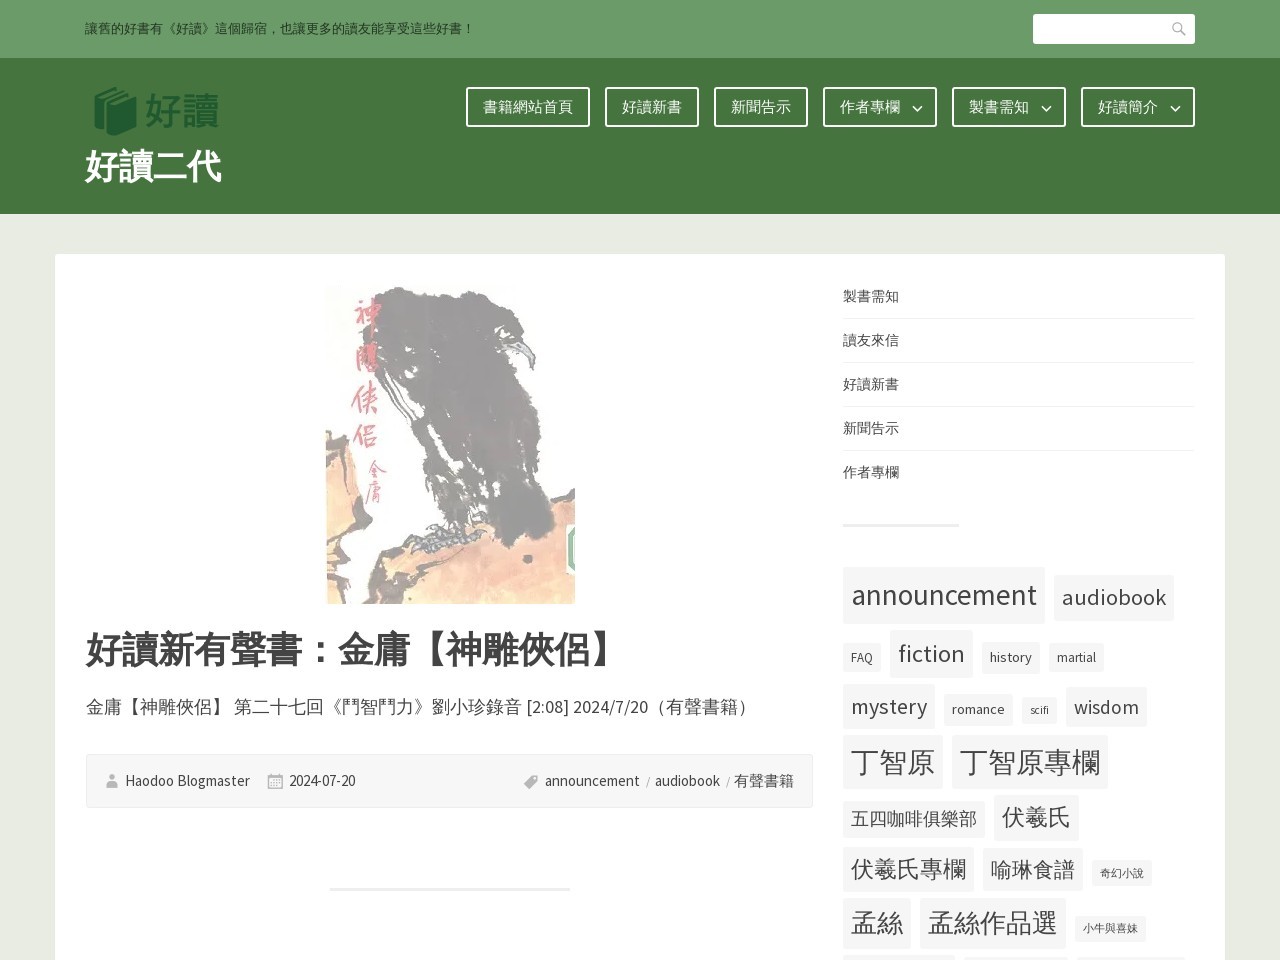
Task: Select the fiction tag in tag cloud
Action: pyautogui.click(x=930, y=654)
